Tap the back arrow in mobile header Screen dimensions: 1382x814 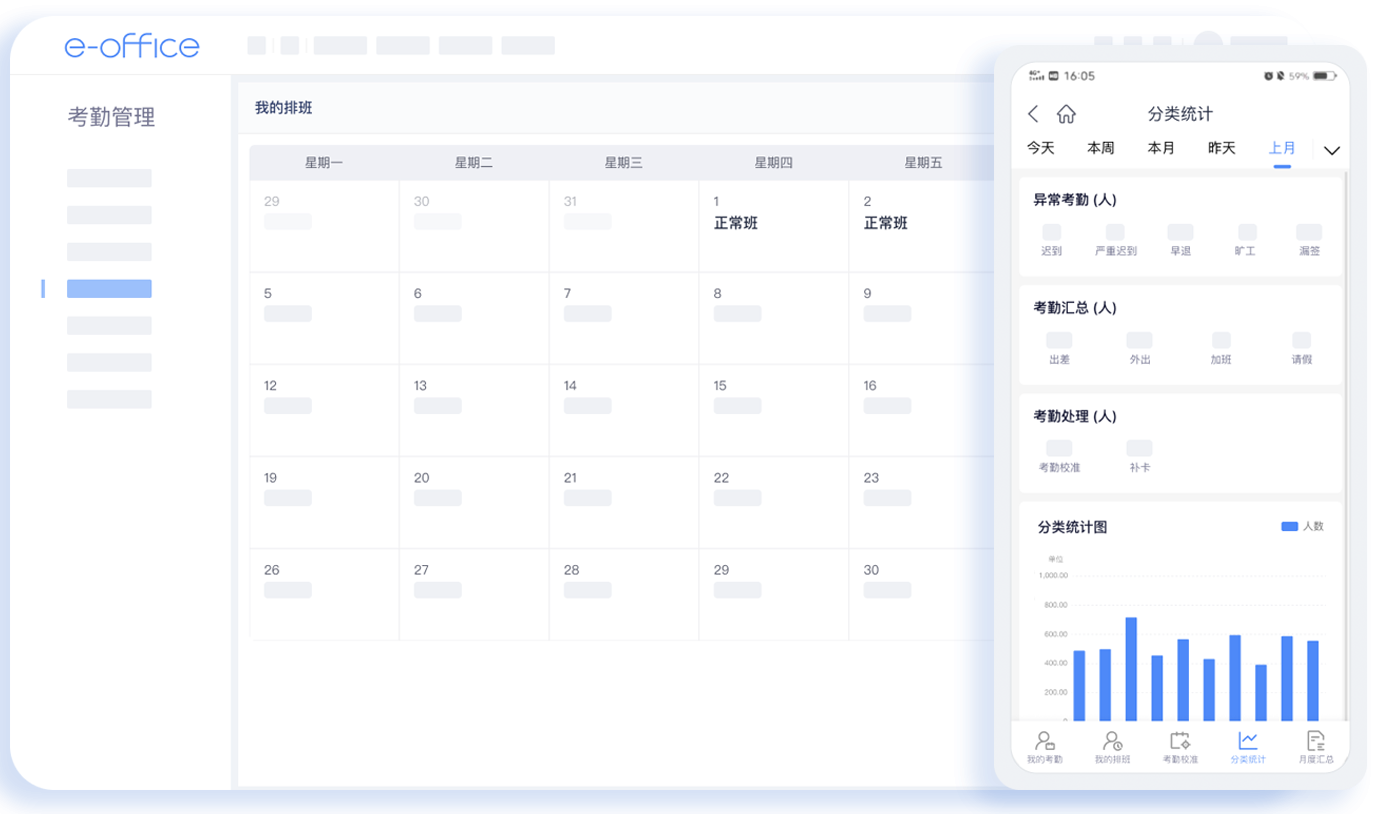[x=1034, y=114]
